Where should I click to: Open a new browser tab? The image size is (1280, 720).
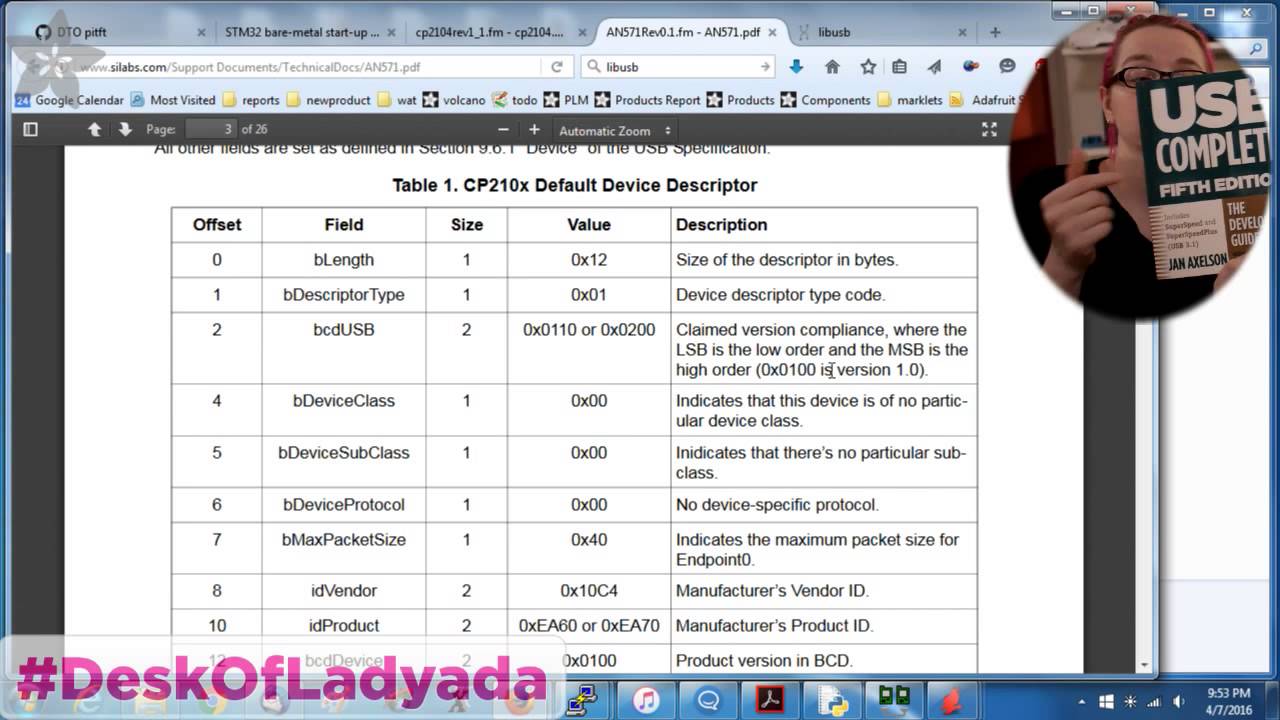click(995, 32)
